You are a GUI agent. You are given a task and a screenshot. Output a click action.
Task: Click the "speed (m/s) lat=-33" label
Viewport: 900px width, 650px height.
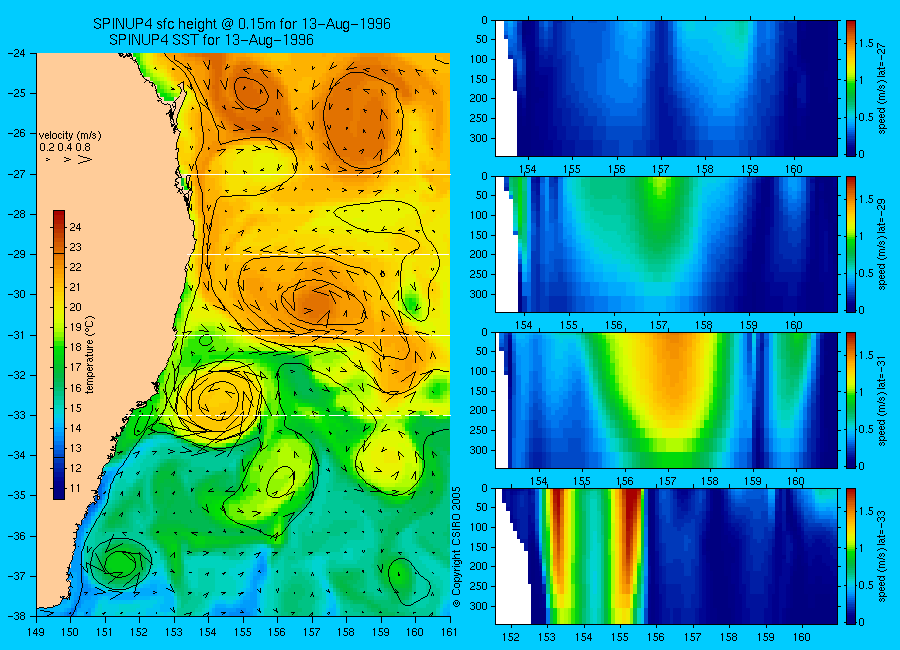(883, 556)
